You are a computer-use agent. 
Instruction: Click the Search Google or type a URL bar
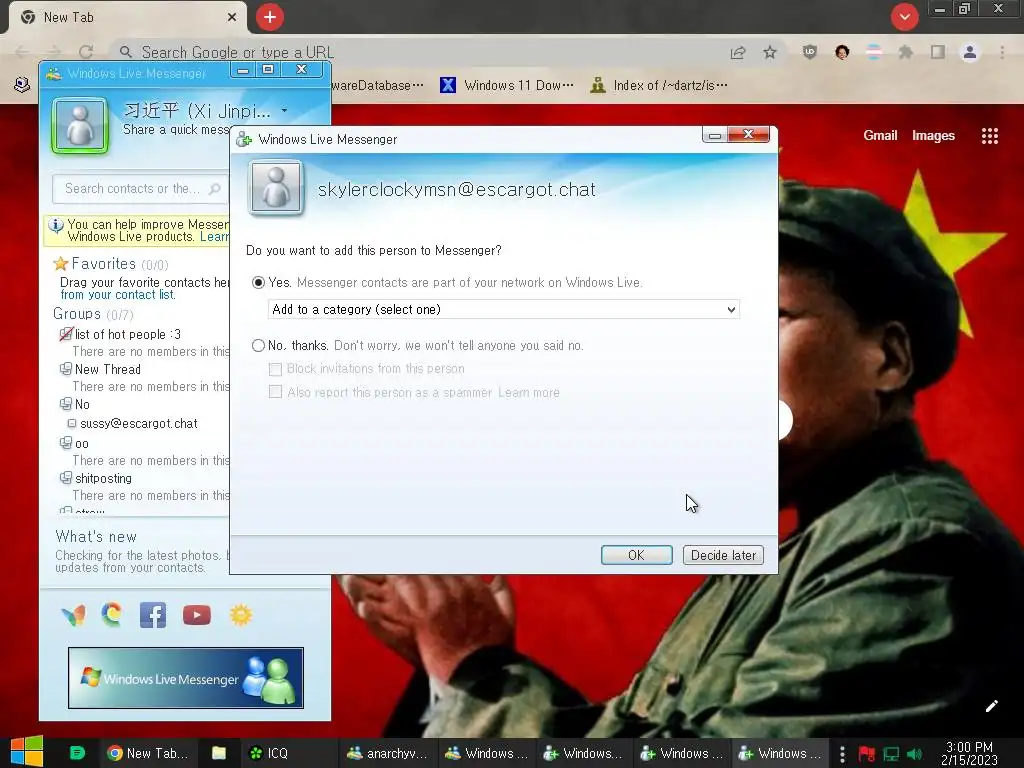(418, 52)
